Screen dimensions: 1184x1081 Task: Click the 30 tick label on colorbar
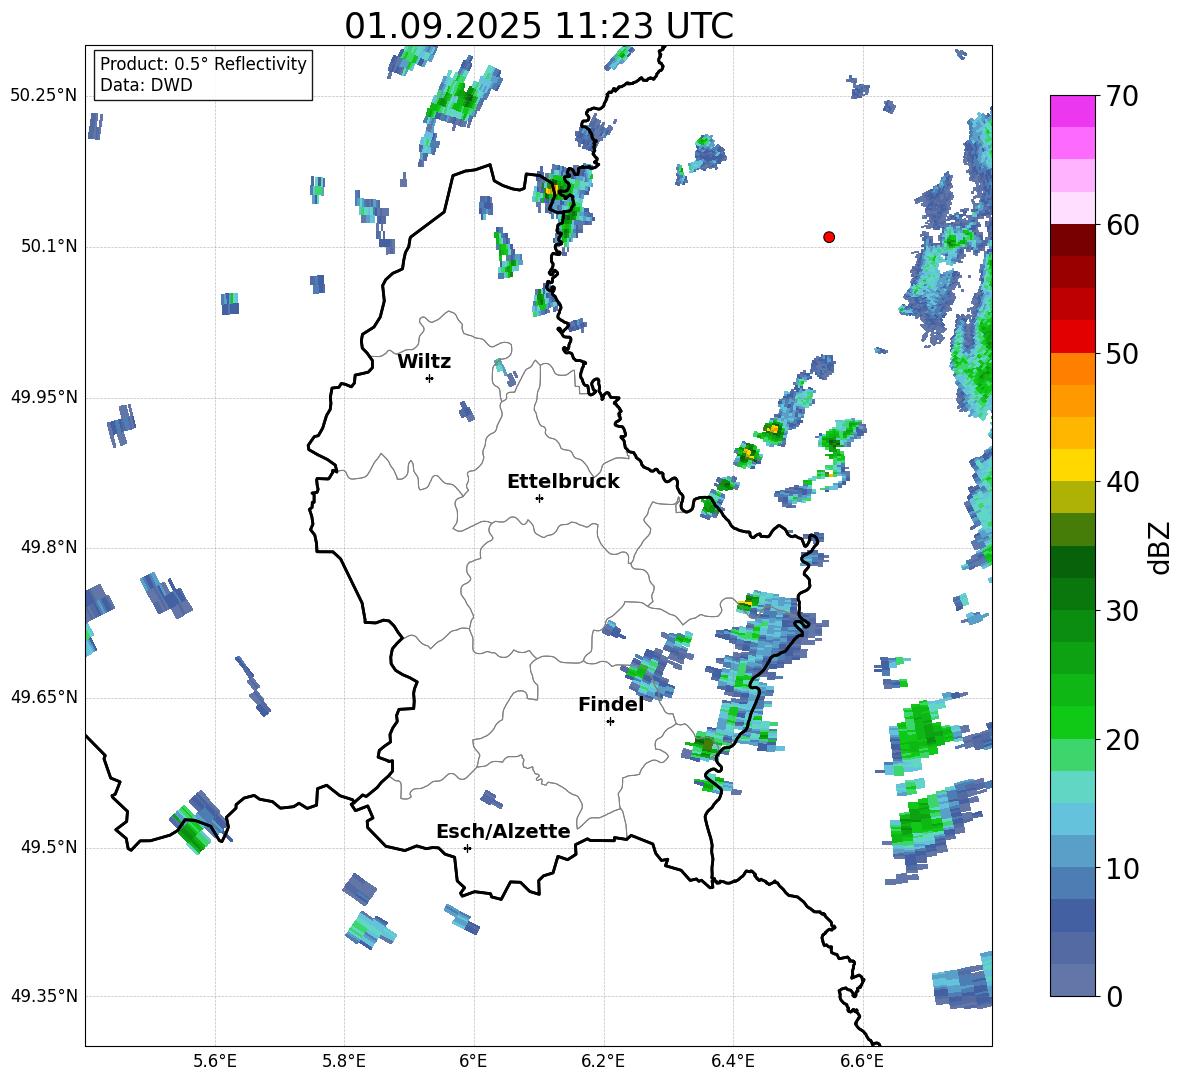pos(1122,611)
